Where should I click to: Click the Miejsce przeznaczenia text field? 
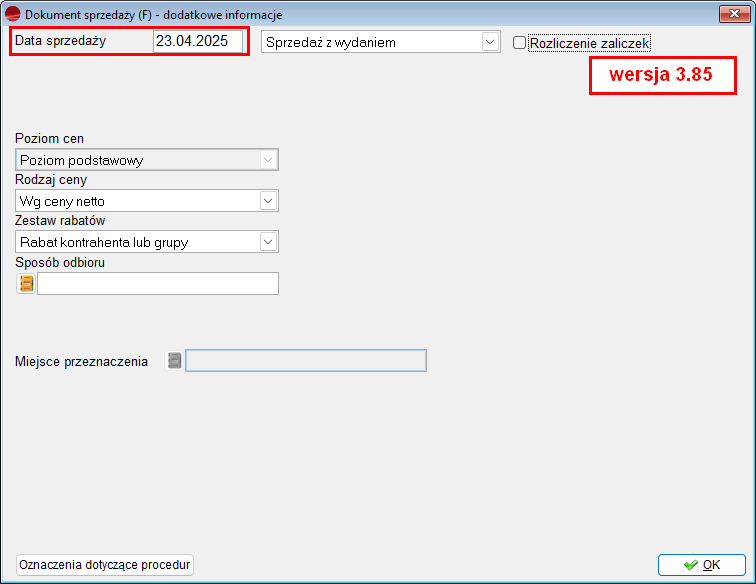[x=306, y=361]
